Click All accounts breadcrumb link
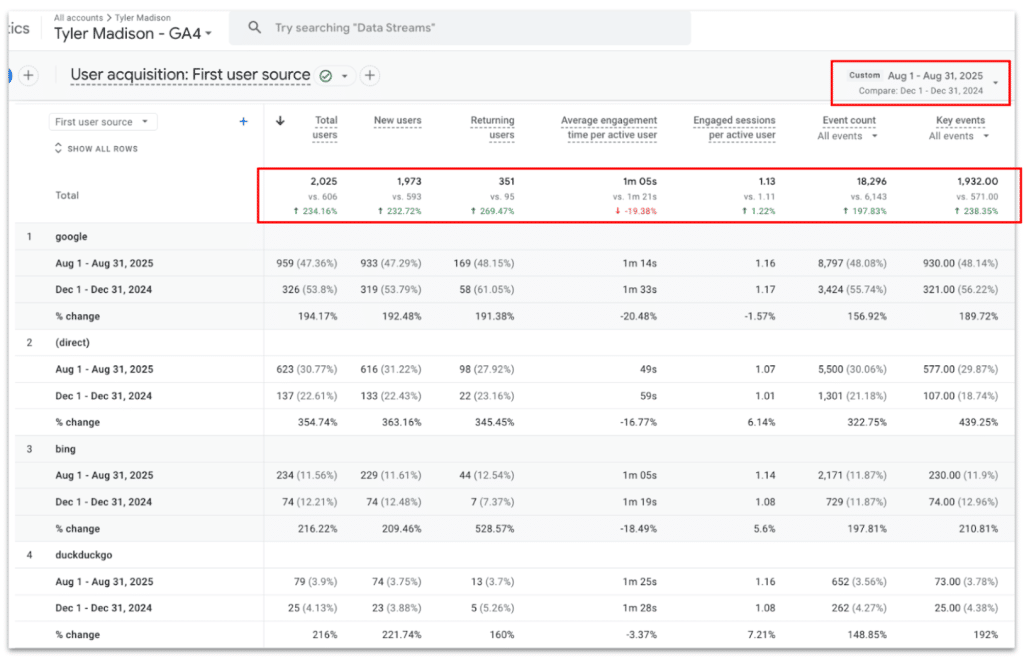This screenshot has height=657, width=1024. point(79,18)
